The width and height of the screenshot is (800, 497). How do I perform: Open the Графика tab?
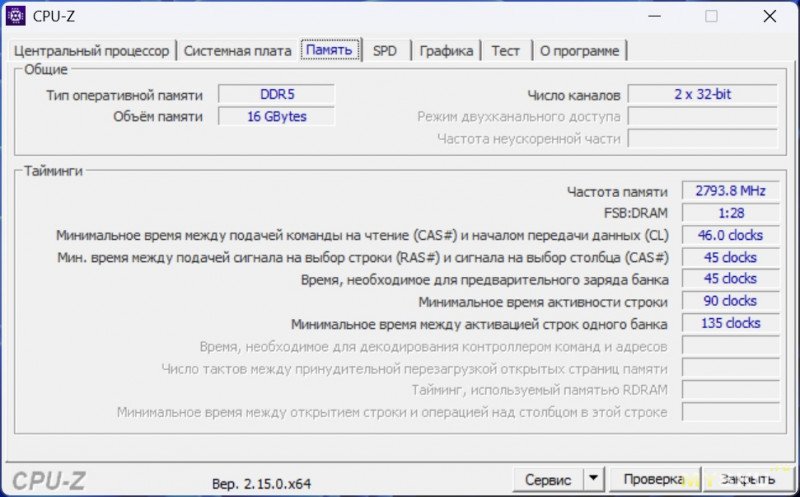(x=446, y=50)
